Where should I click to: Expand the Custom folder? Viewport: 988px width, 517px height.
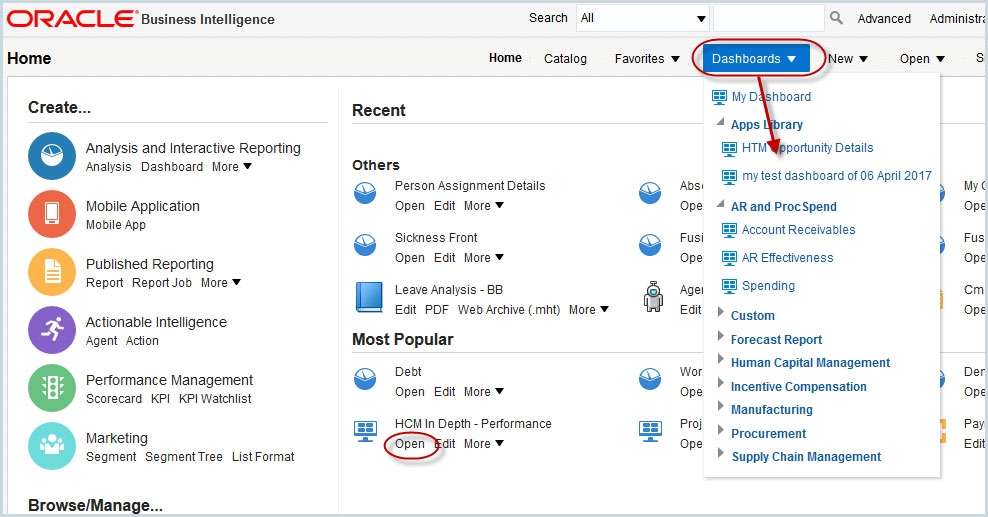pyautogui.click(x=721, y=312)
